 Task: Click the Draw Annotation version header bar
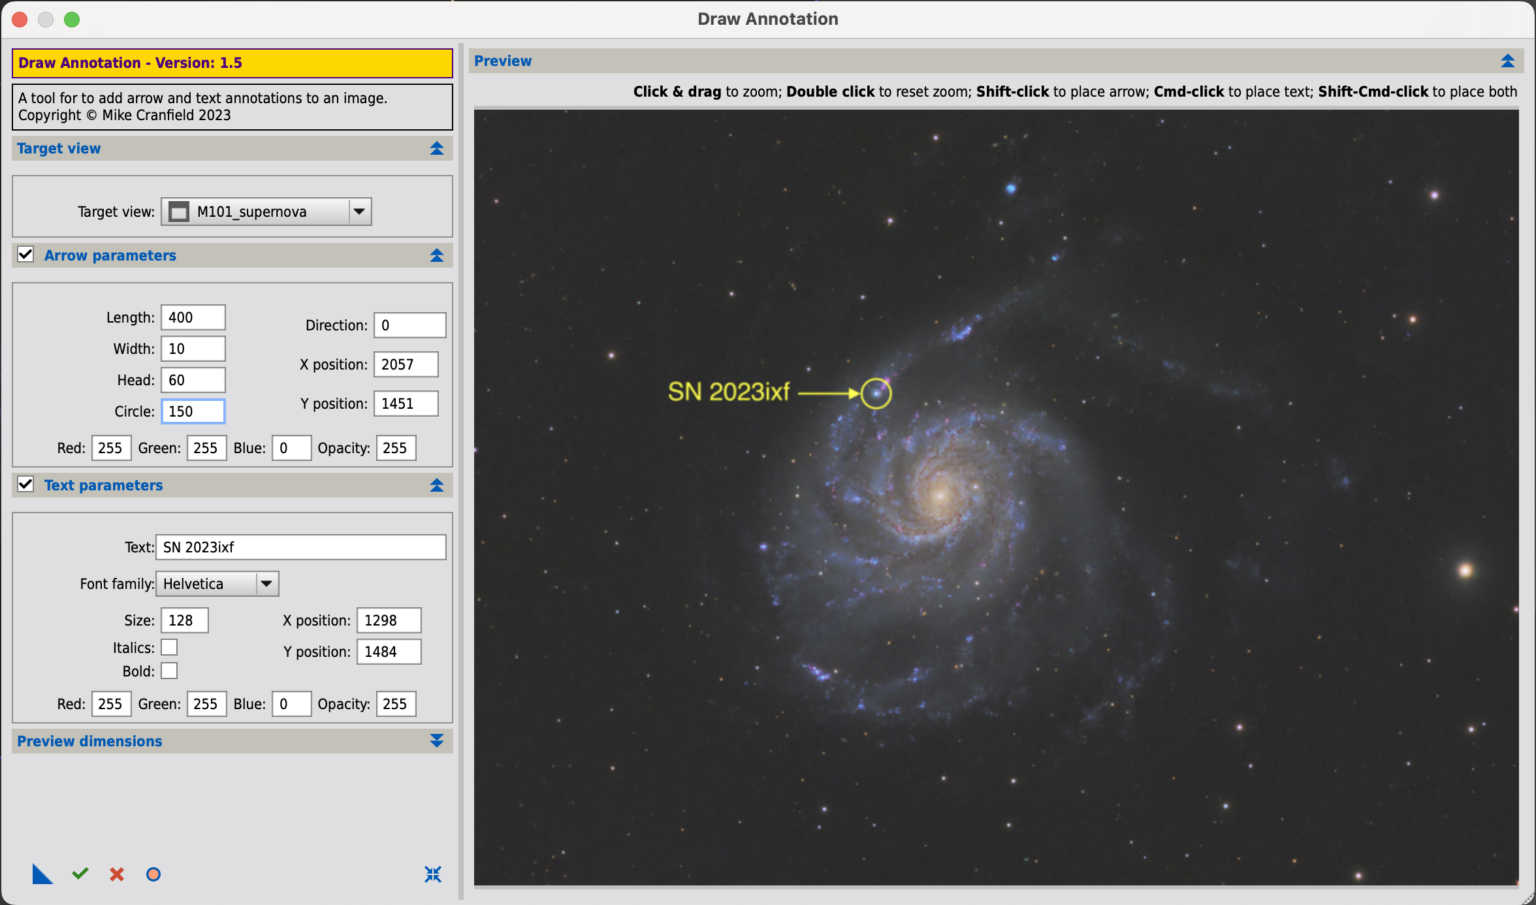232,63
